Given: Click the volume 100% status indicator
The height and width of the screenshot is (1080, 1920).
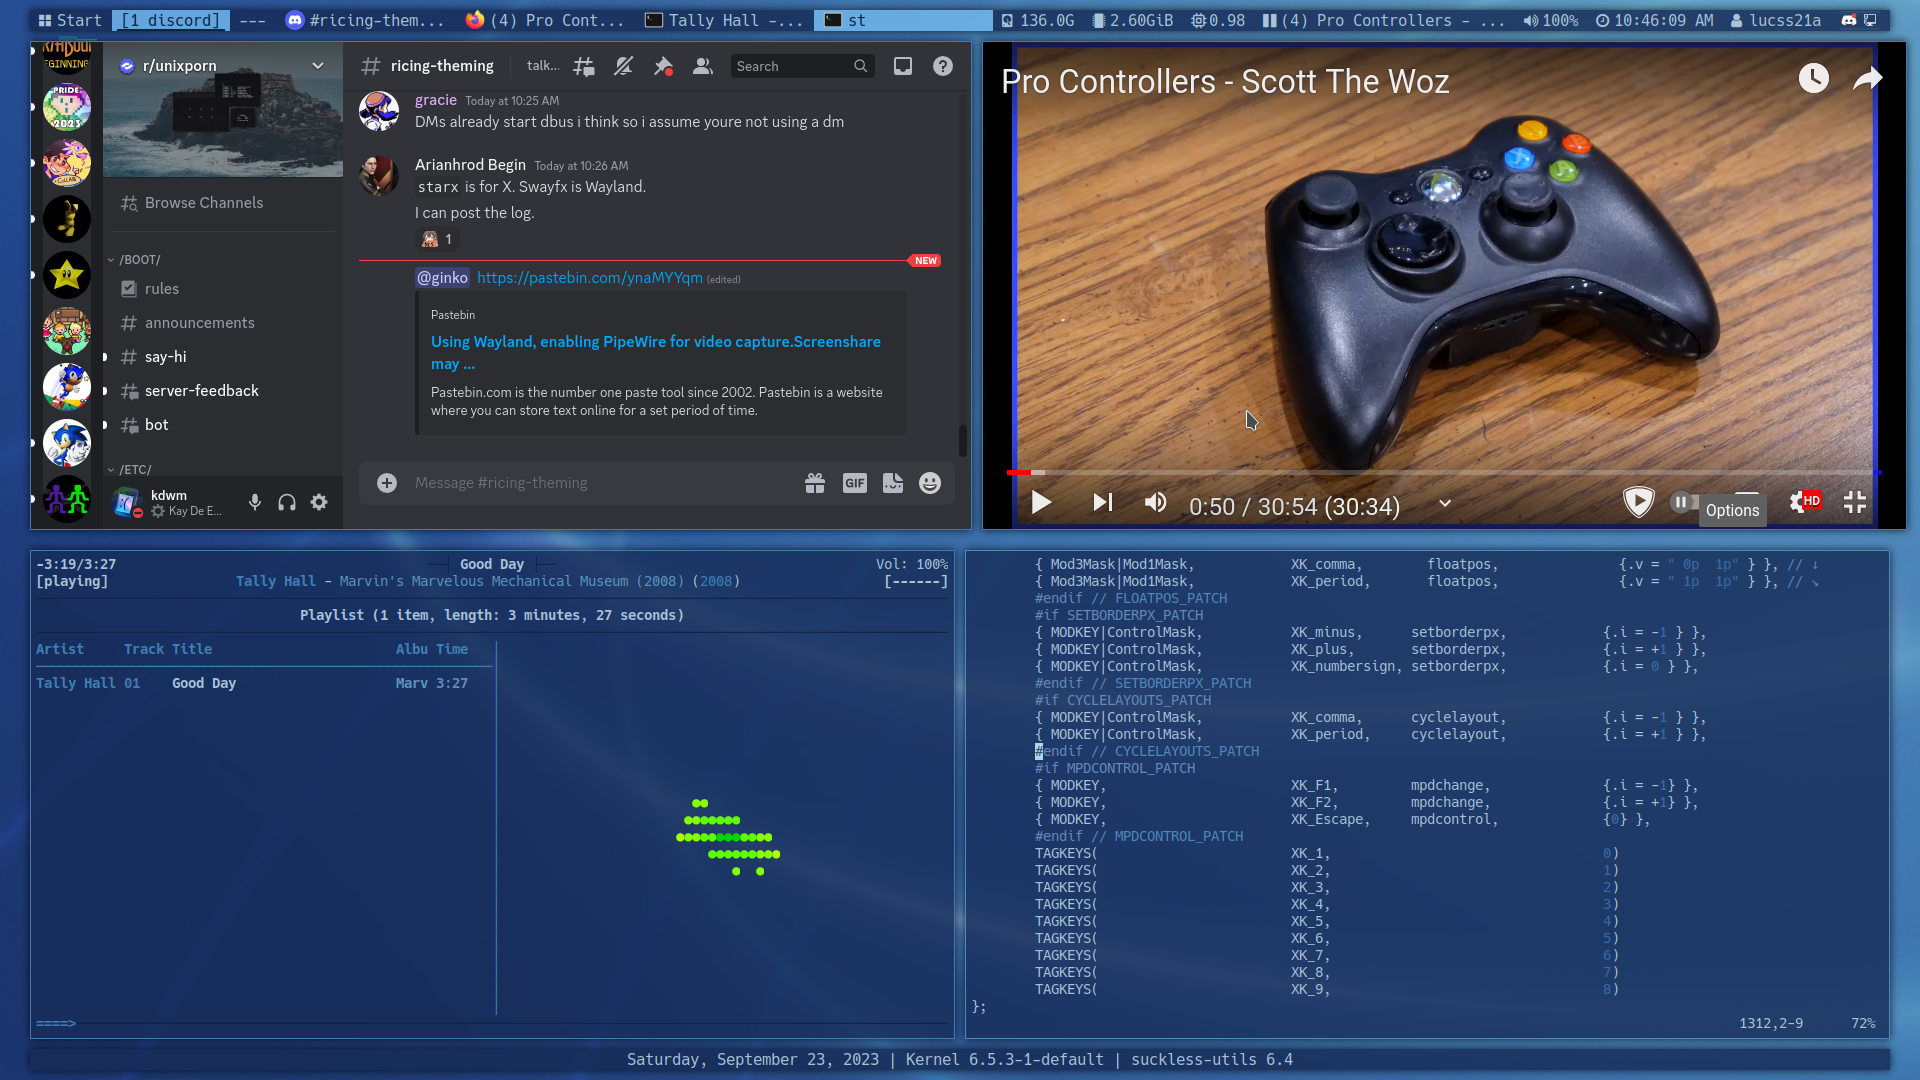Looking at the screenshot, I should 1550,20.
